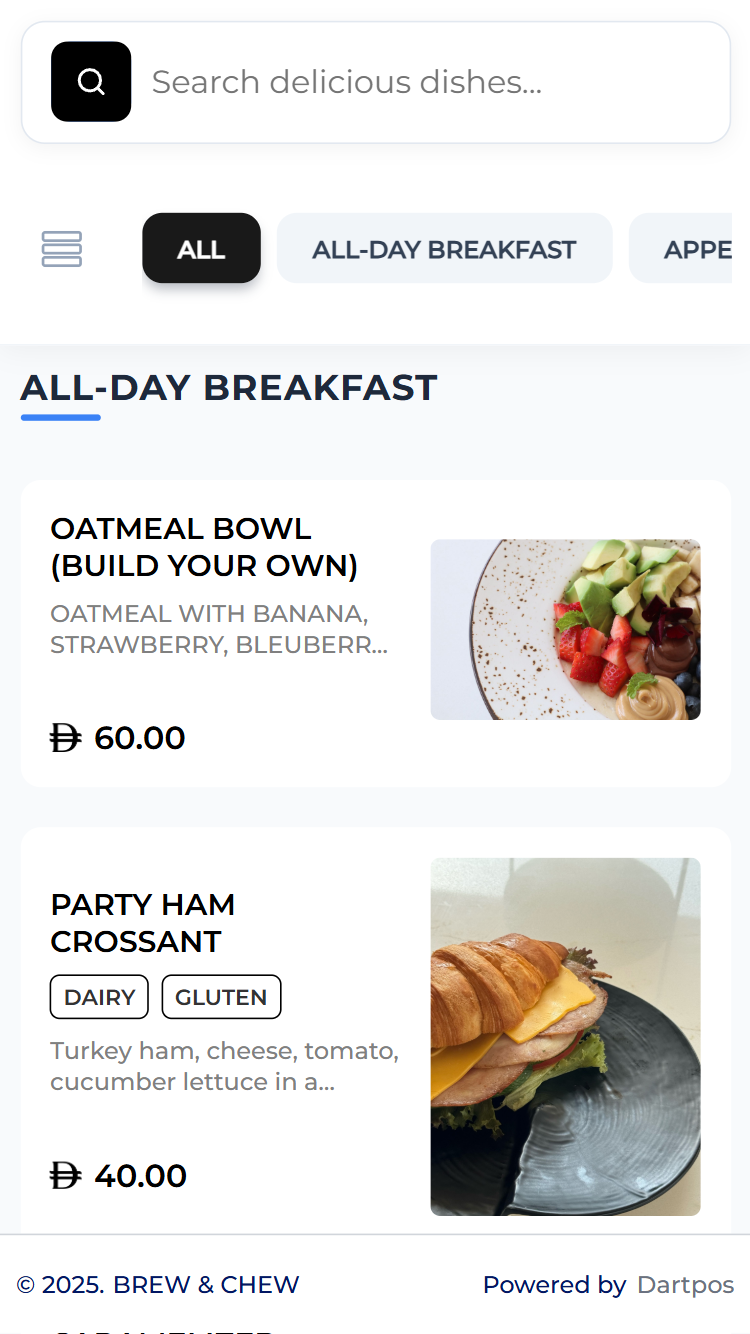Viewport: 750px width, 1334px height.
Task: Click the oatmeal bowl fruit photo
Action: (x=565, y=629)
